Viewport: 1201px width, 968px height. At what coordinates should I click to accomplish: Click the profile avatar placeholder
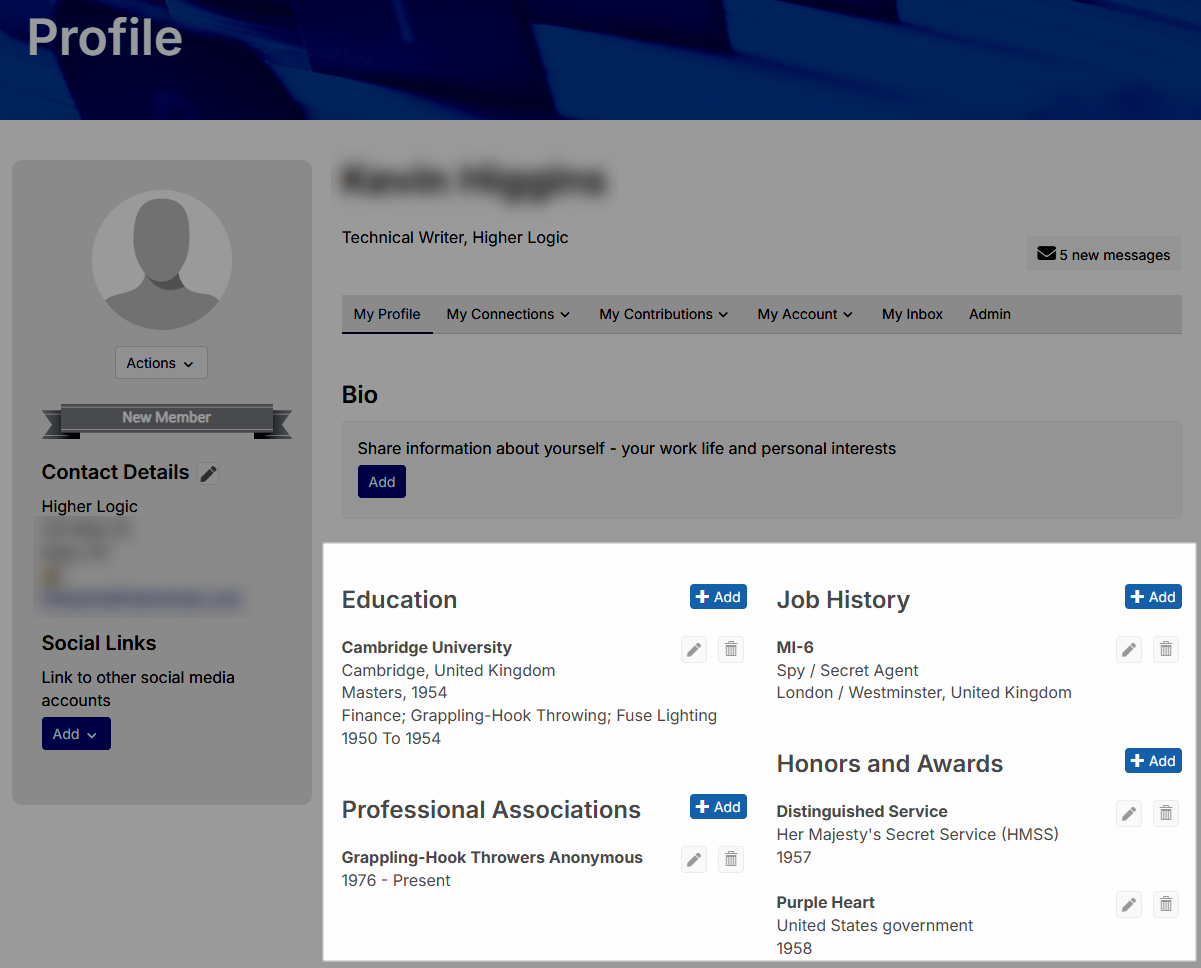(x=161, y=260)
